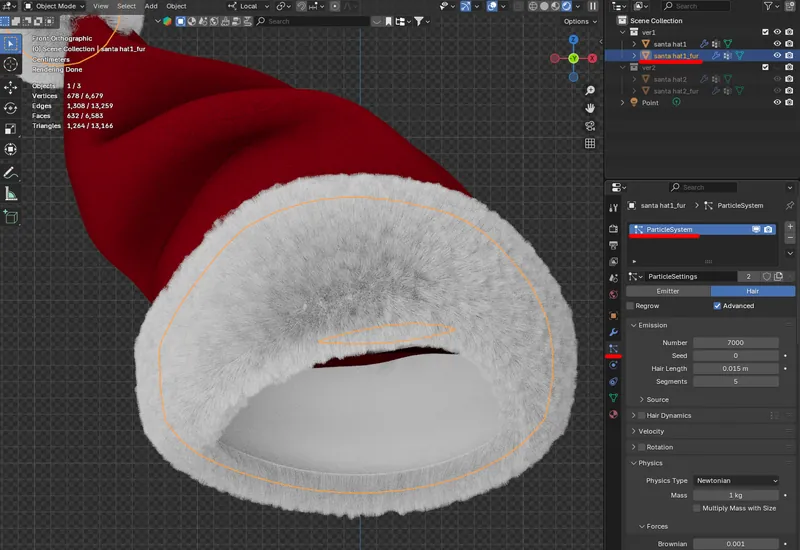Open the viewport Options dropdown
Image resolution: width=800 pixels, height=550 pixels.
click(580, 21)
